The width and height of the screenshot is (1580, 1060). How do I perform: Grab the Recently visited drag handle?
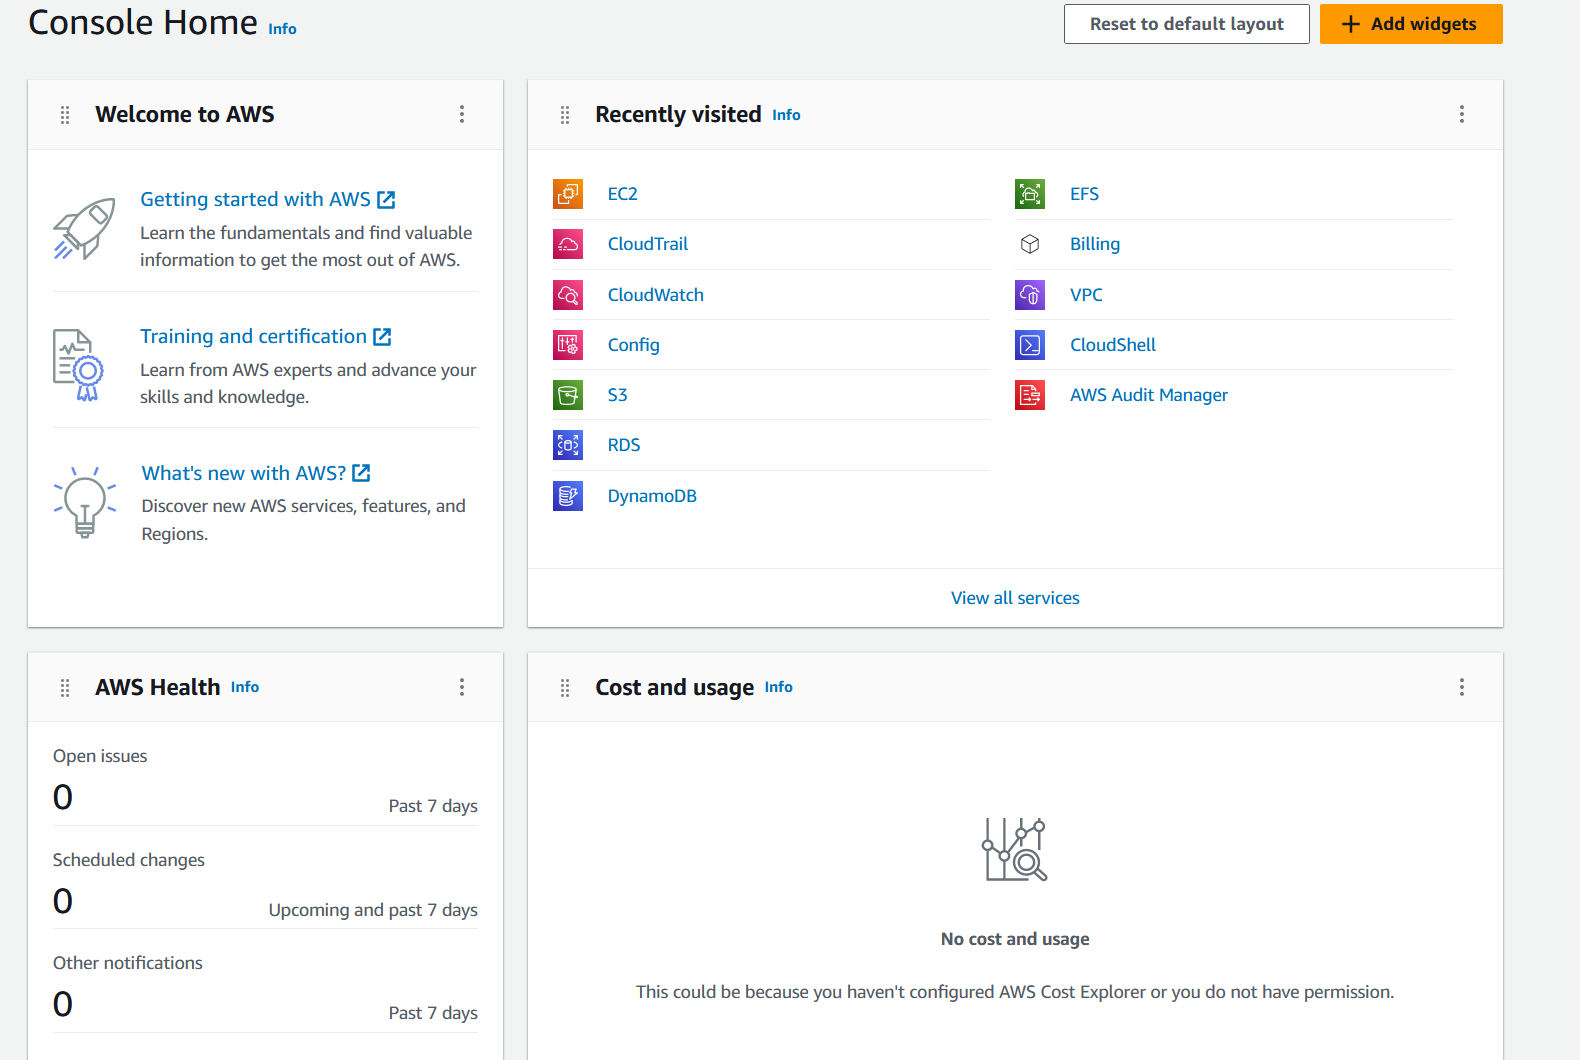(565, 115)
